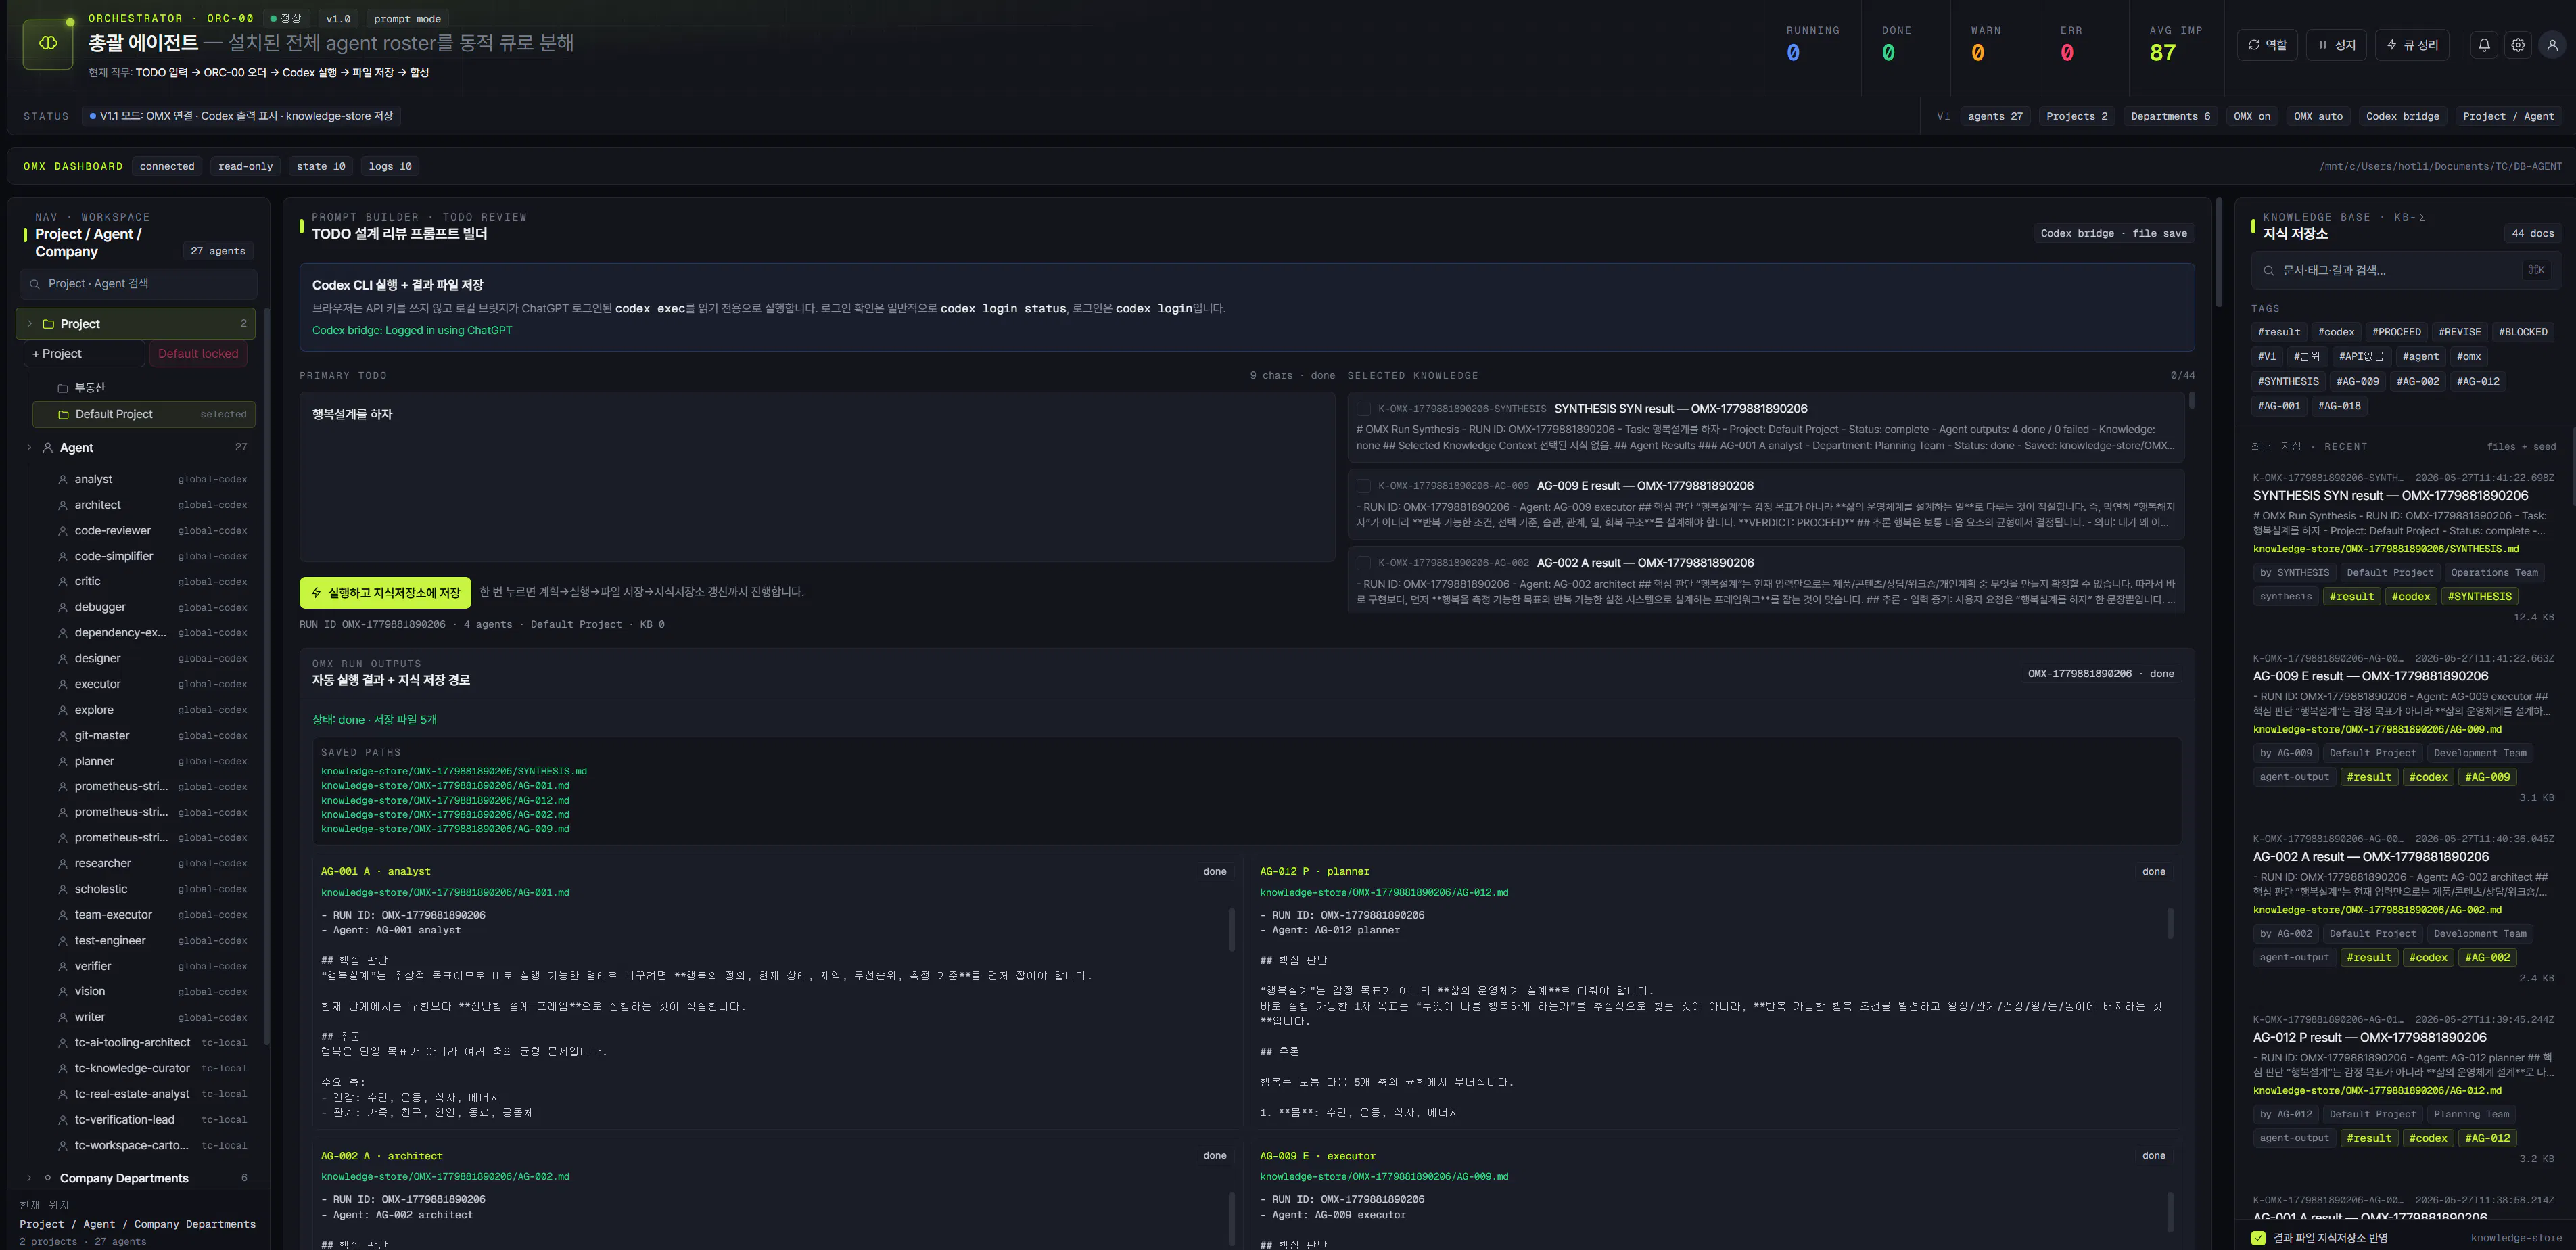Open settings via the gear icon
2576x1250 pixels.
click(x=2518, y=45)
